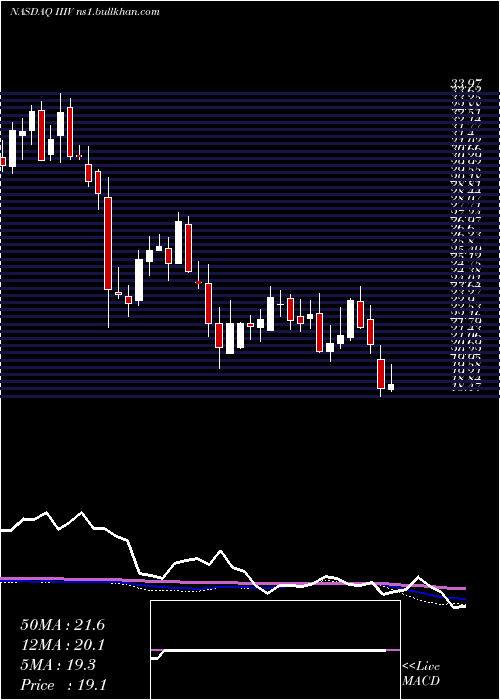
Task: Select the 12MA : 20.1 indicator label
Action: tap(62, 645)
